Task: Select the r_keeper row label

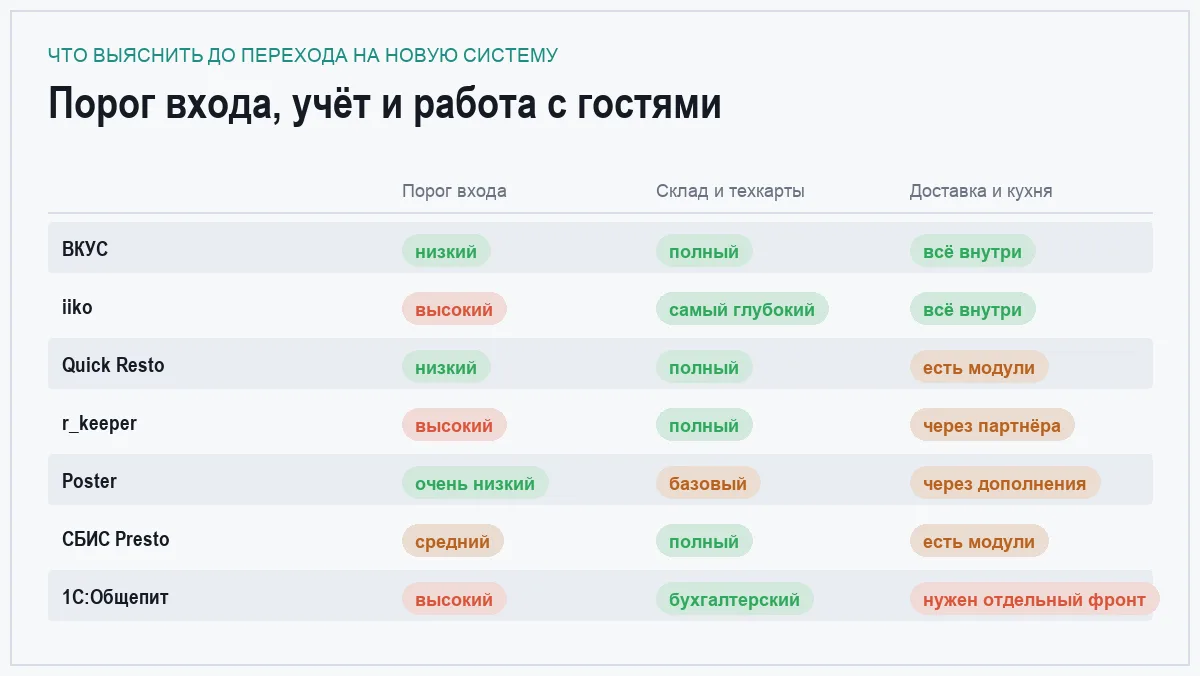Action: [99, 423]
